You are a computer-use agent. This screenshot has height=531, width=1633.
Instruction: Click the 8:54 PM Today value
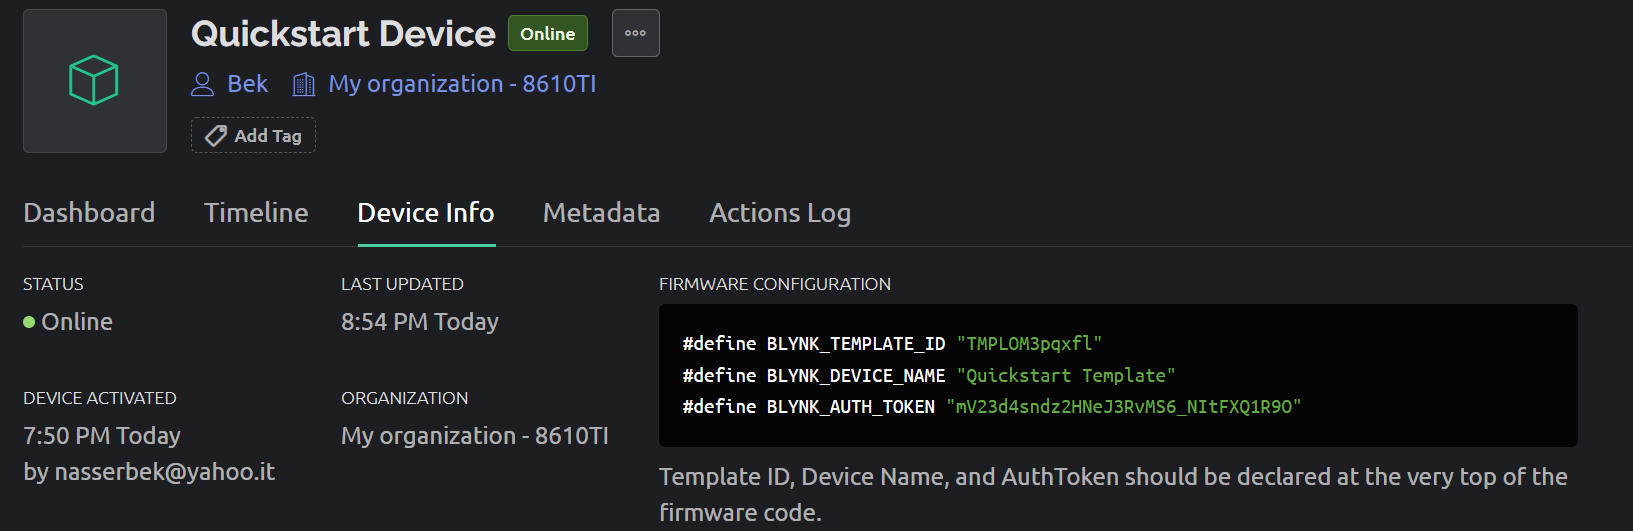point(420,322)
